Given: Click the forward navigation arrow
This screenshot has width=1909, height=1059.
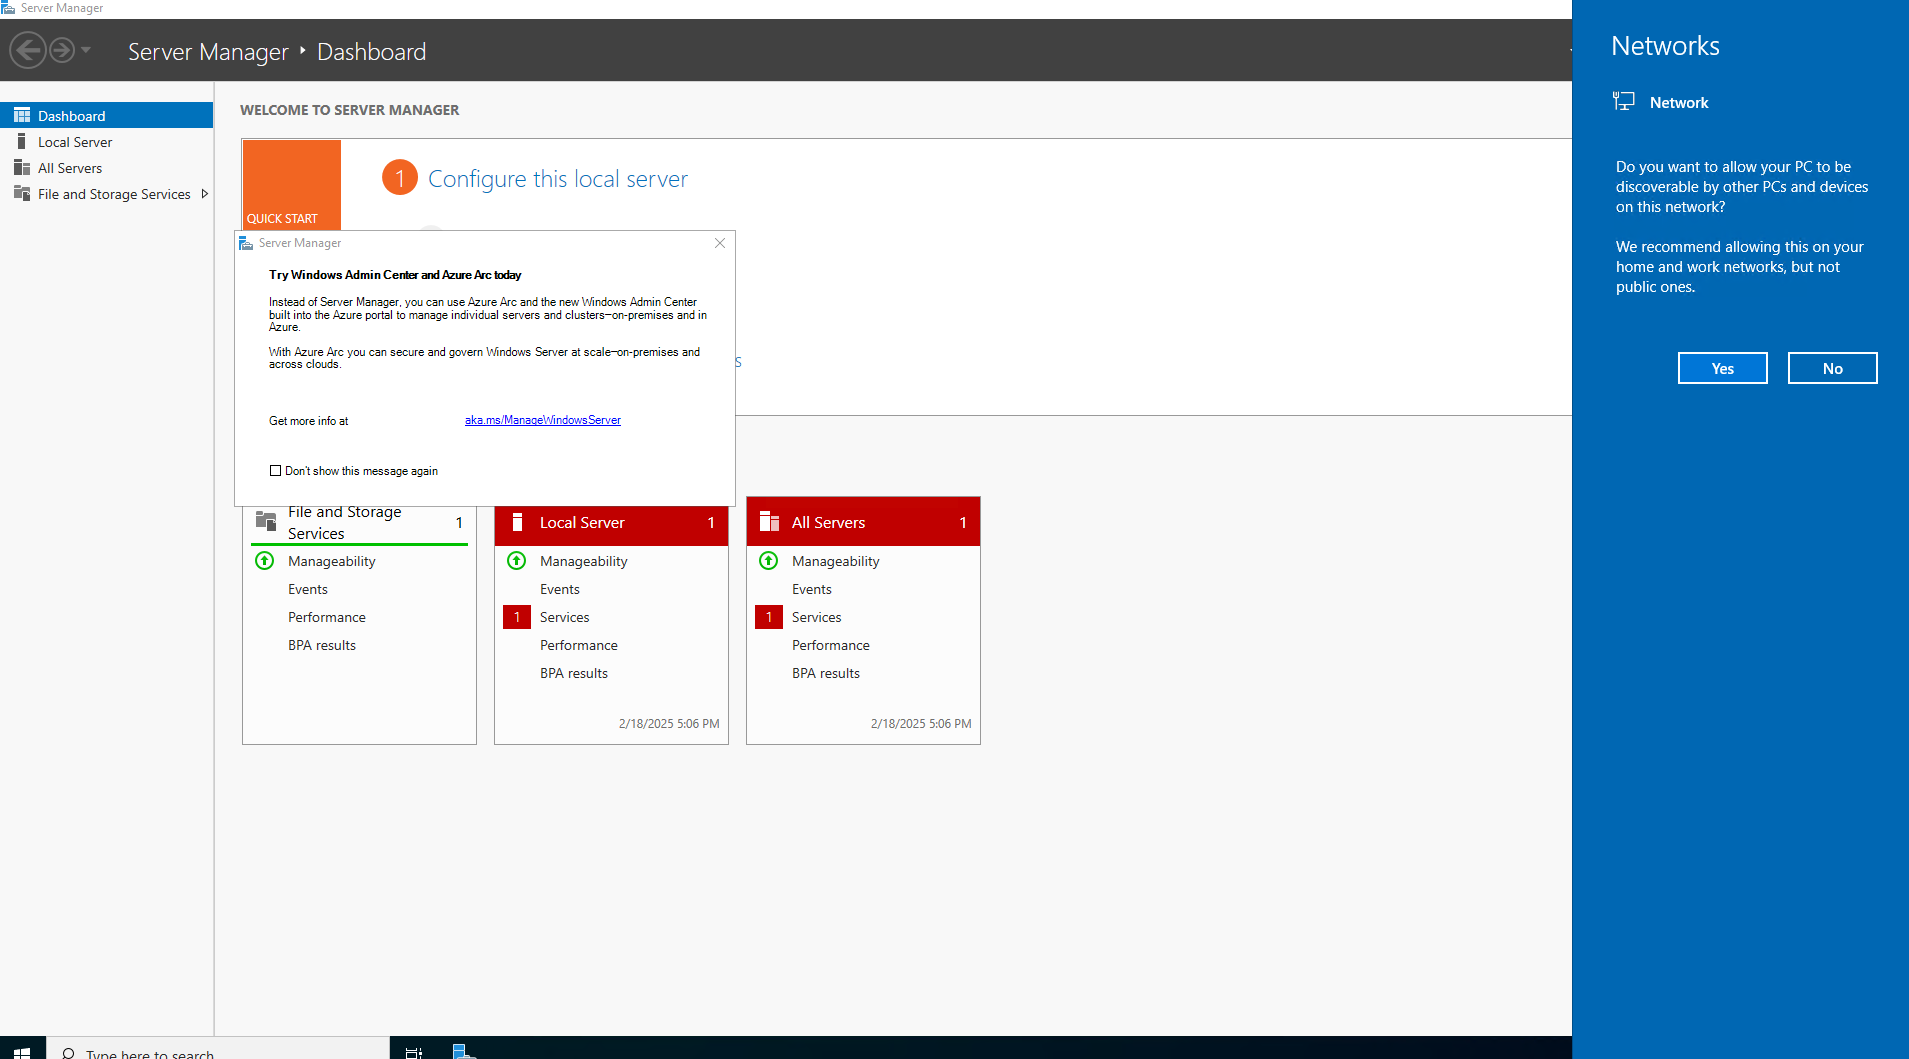Looking at the screenshot, I should (x=62, y=50).
